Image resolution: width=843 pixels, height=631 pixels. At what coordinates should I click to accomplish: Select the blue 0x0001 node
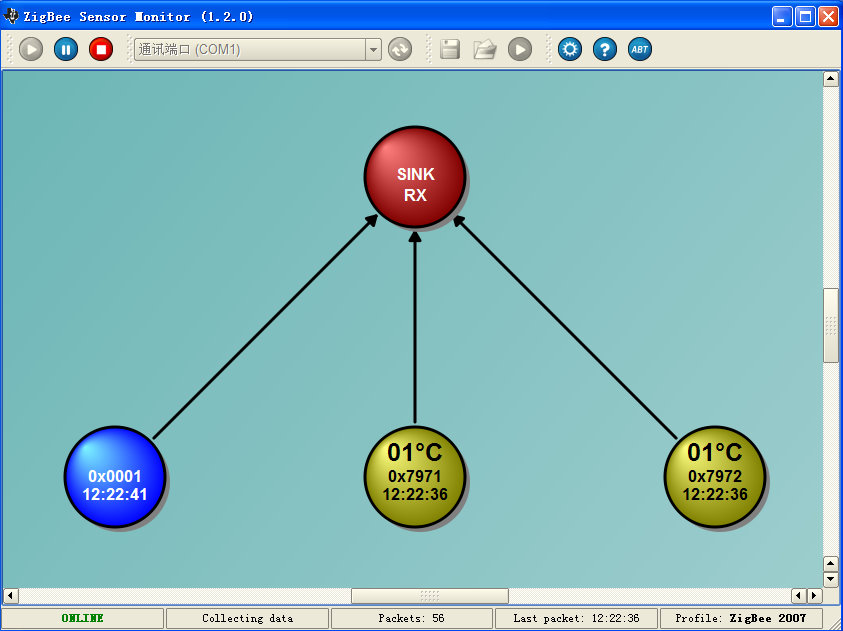click(x=115, y=477)
